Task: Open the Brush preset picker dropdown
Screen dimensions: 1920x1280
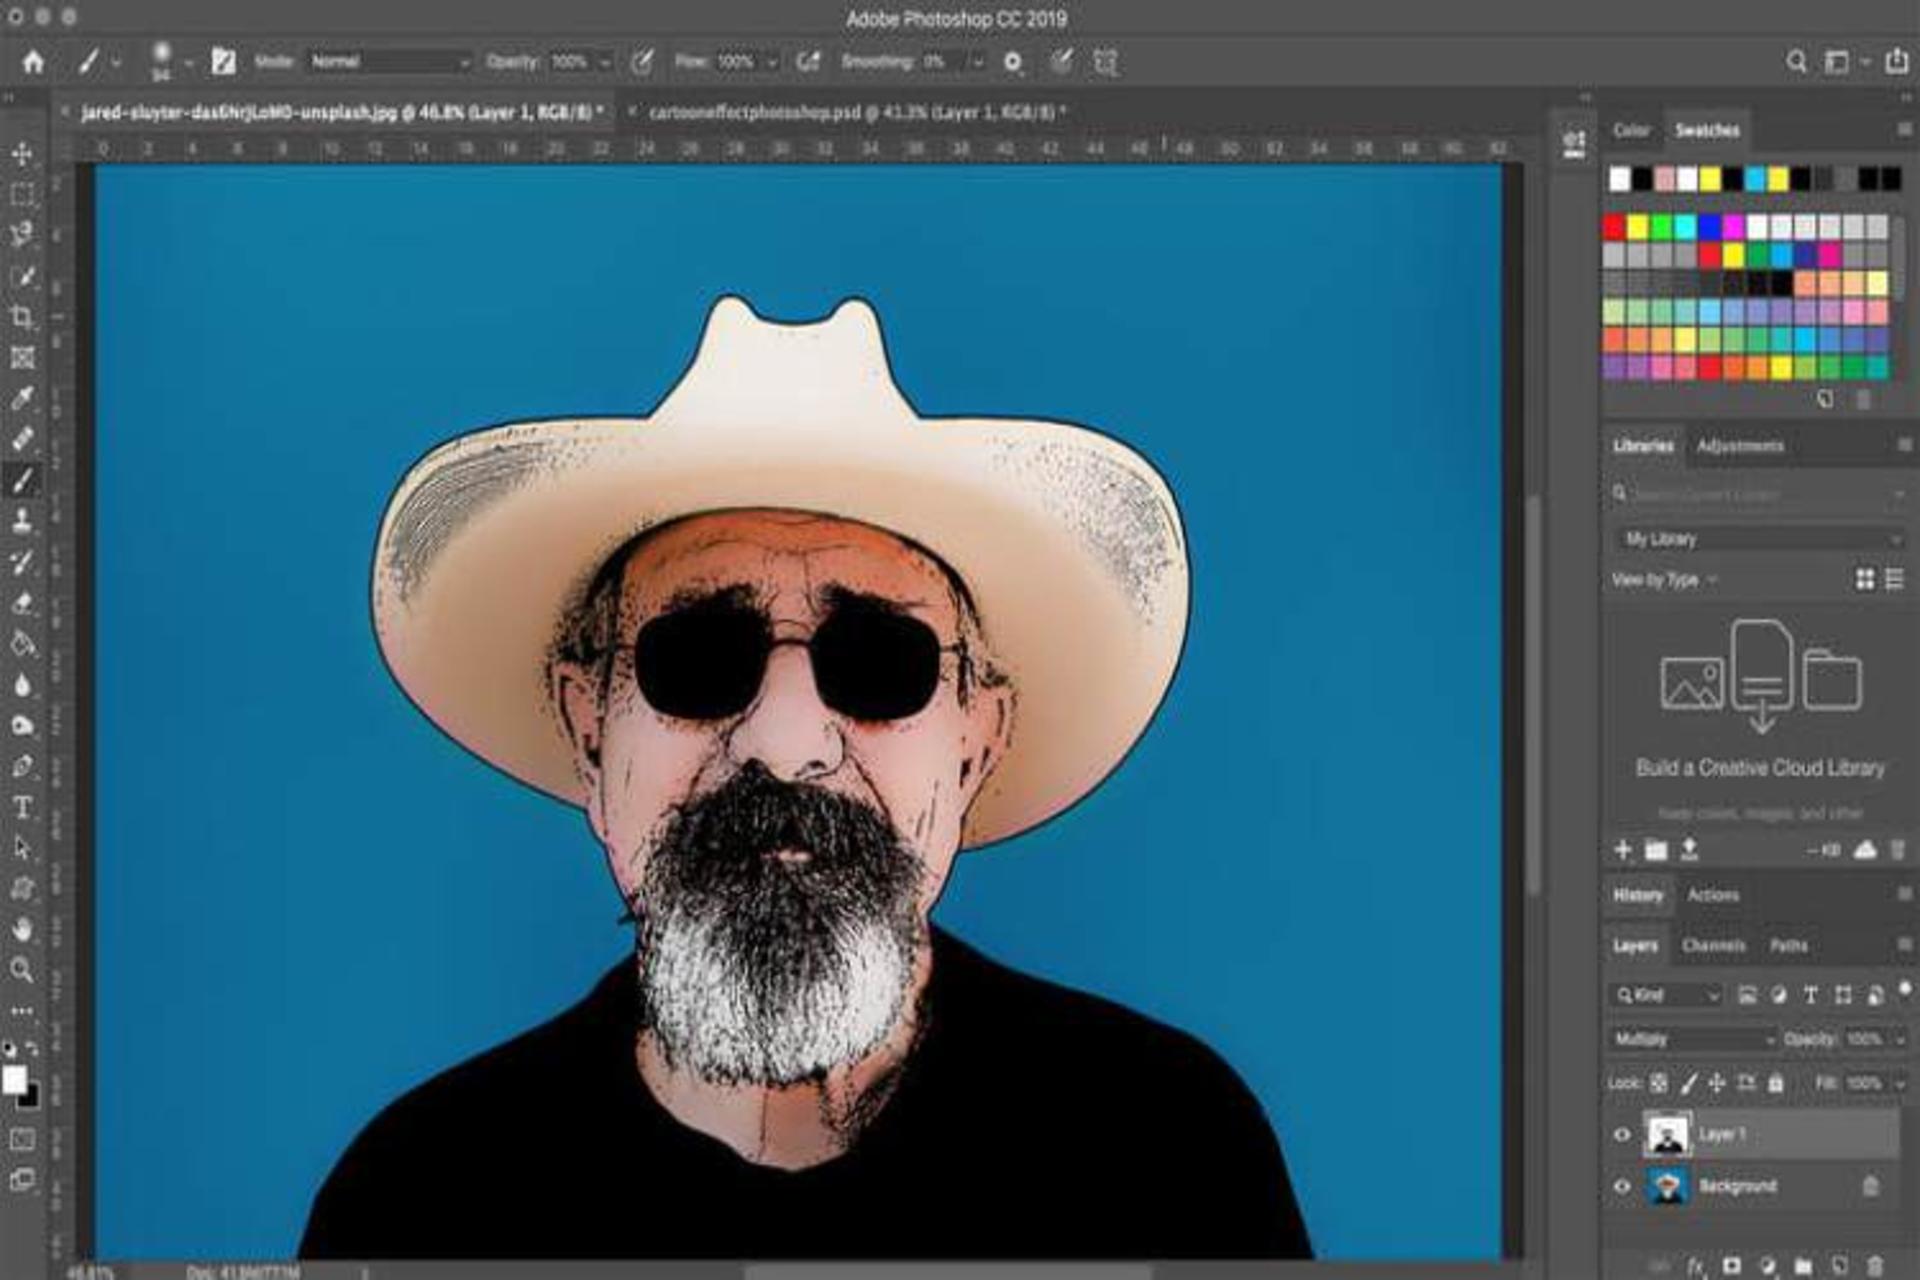Action: [188, 63]
